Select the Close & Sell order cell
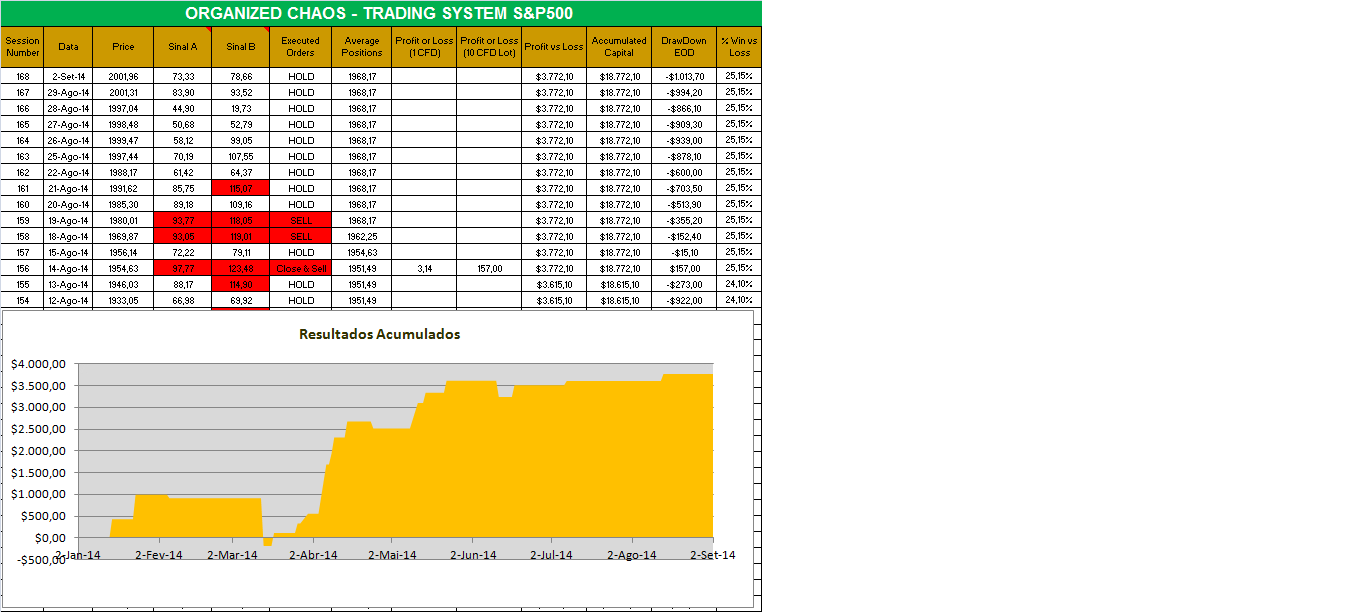The image size is (1360, 612). coord(301,268)
